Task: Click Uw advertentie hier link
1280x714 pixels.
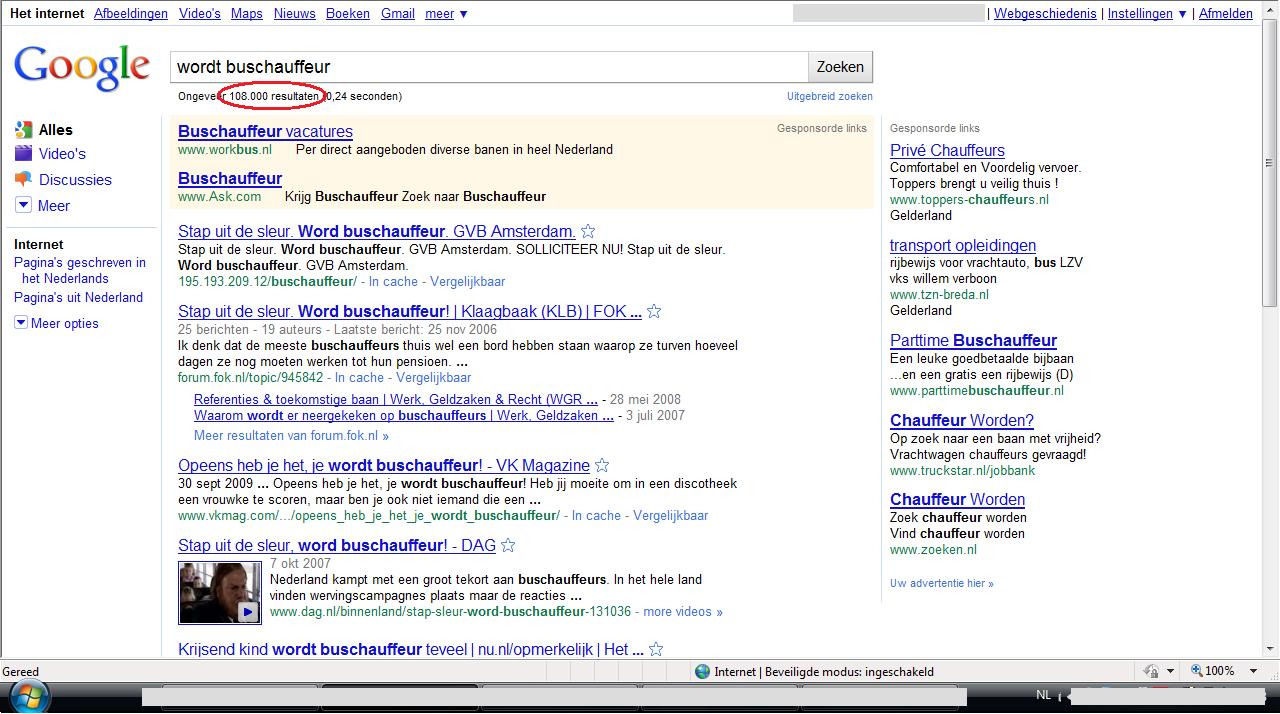Action: click(x=942, y=583)
